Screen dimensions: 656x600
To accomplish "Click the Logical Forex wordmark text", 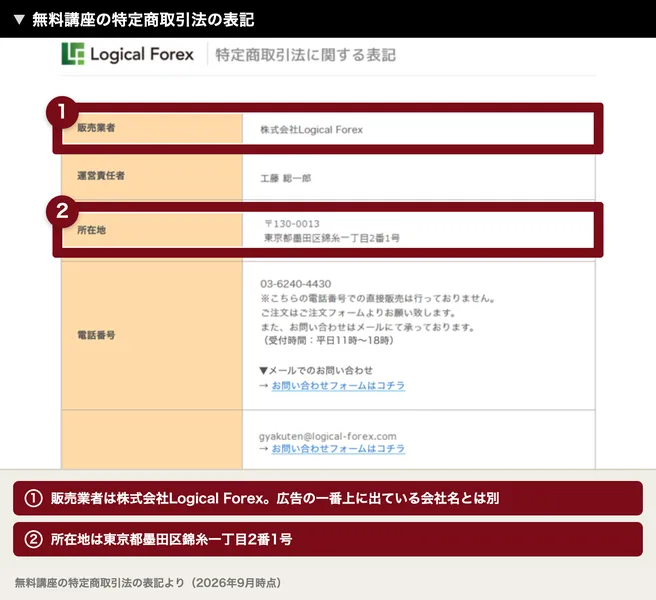I will point(142,54).
